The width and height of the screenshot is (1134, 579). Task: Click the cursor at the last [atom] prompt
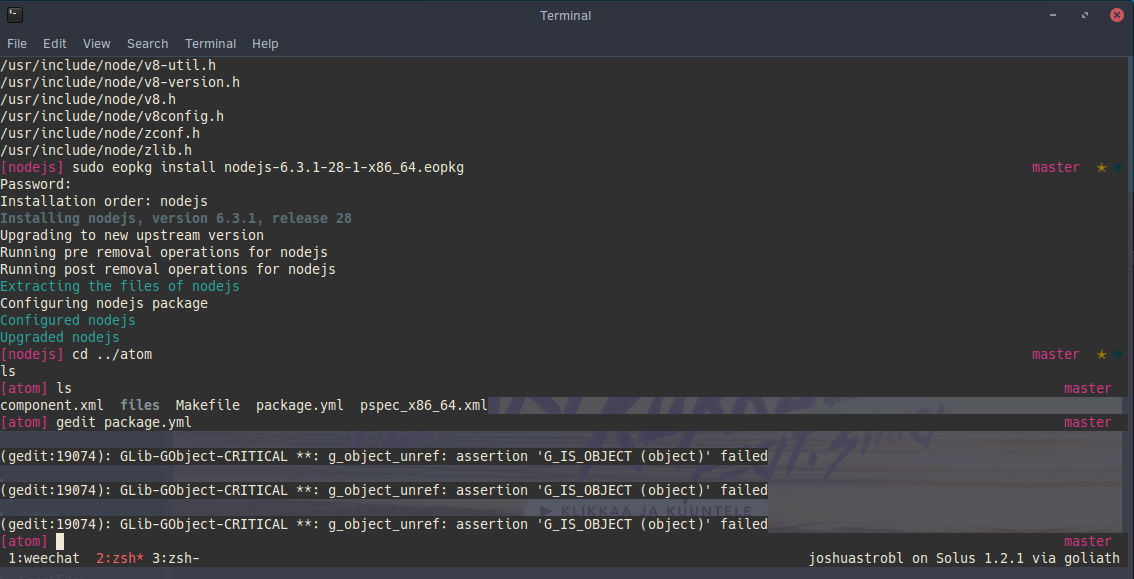[60, 541]
